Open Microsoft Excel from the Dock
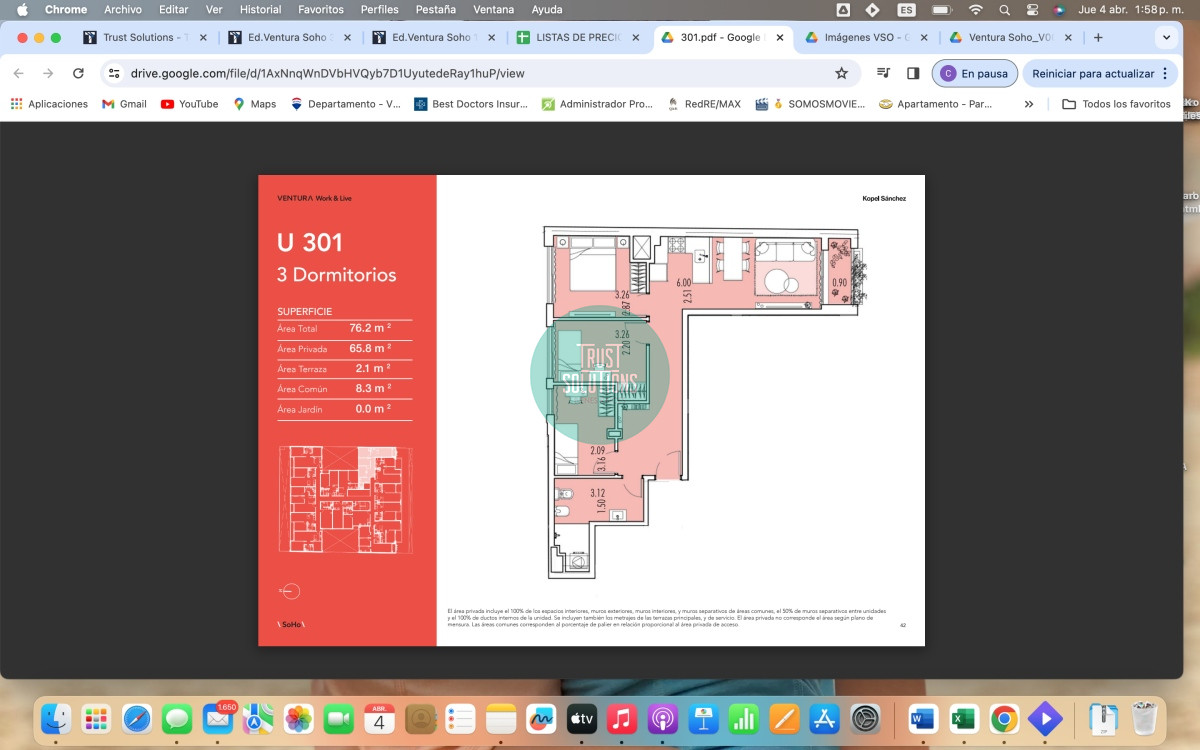1200x750 pixels. [x=964, y=718]
